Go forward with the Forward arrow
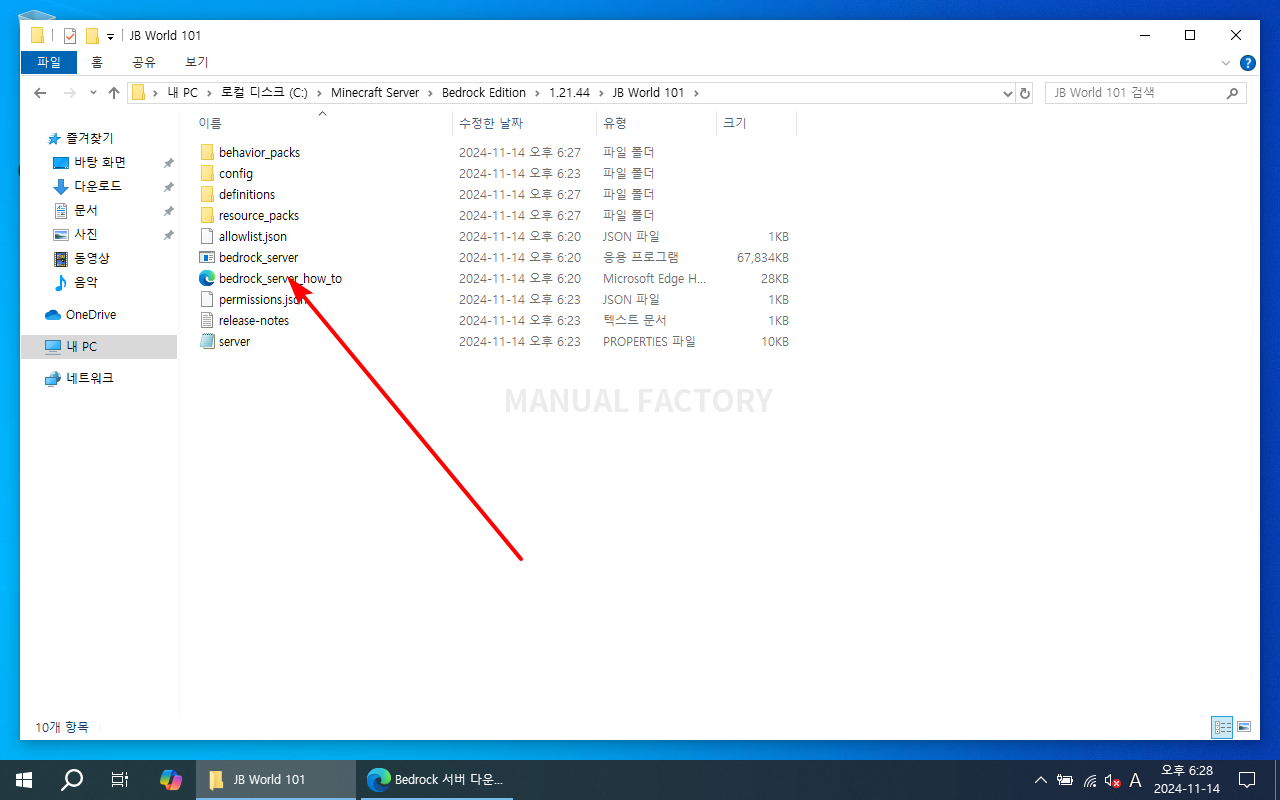The width and height of the screenshot is (1280, 800). tap(70, 93)
